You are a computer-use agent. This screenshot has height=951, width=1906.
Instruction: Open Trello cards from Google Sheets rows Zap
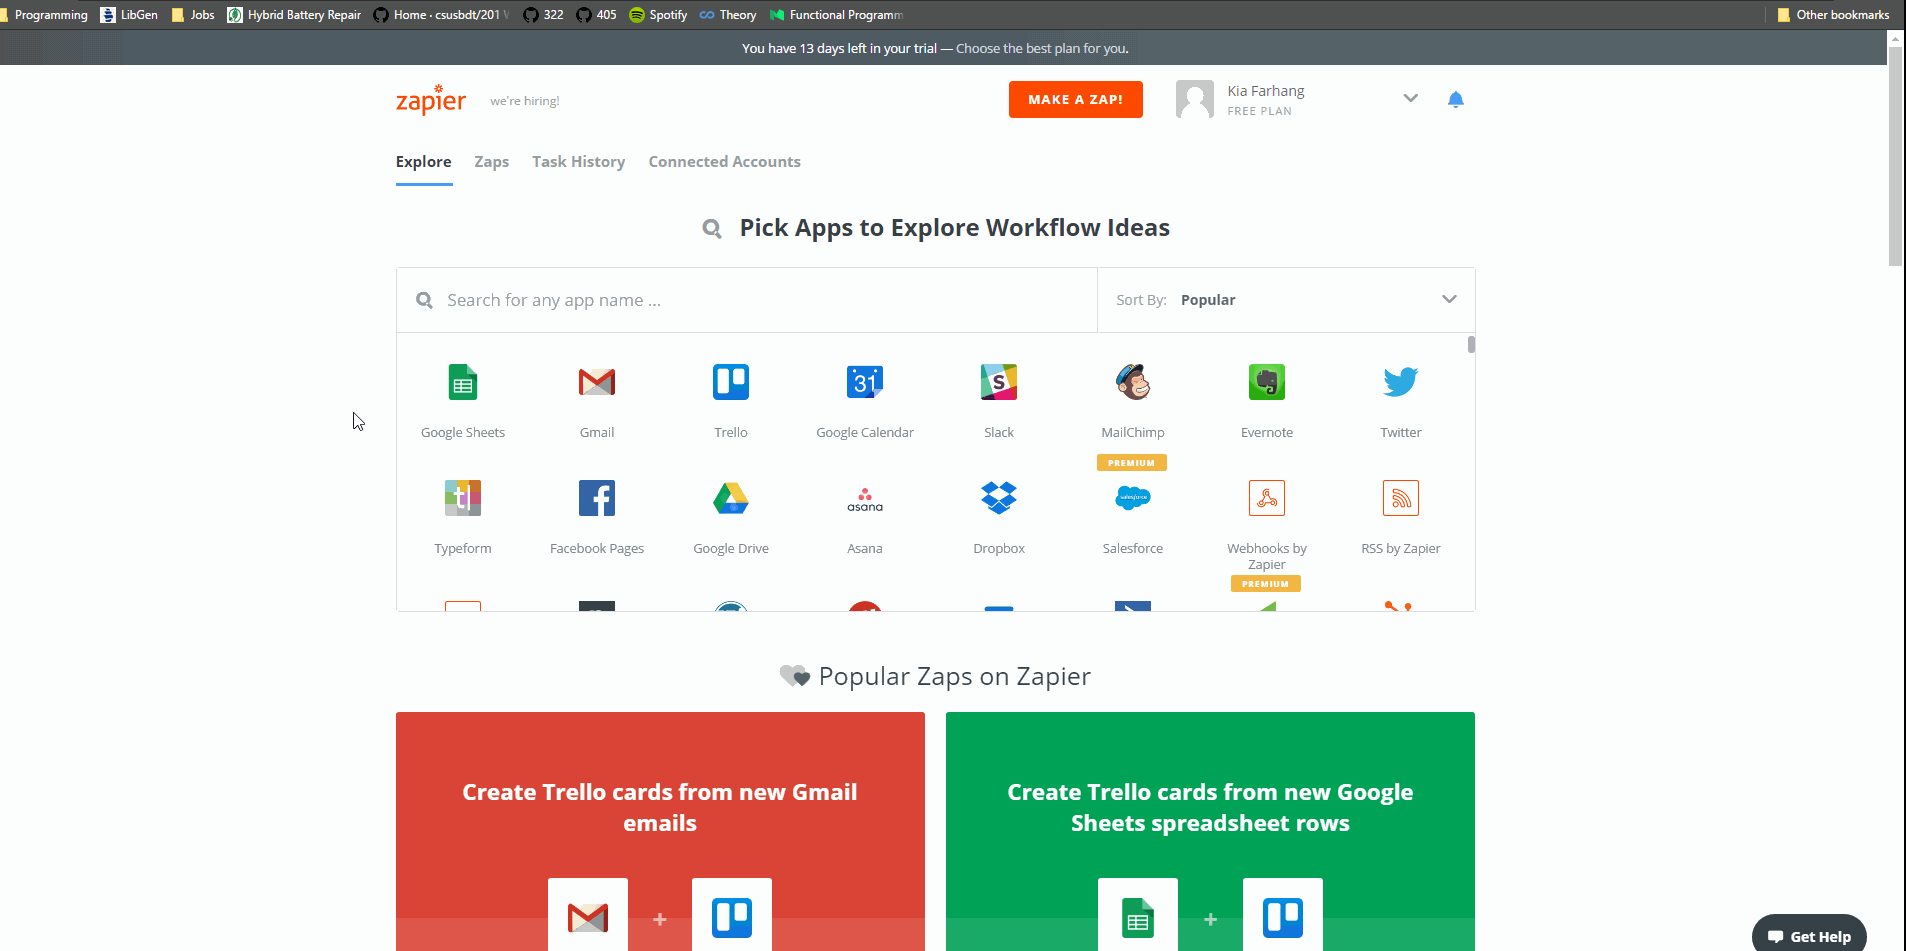point(1210,807)
